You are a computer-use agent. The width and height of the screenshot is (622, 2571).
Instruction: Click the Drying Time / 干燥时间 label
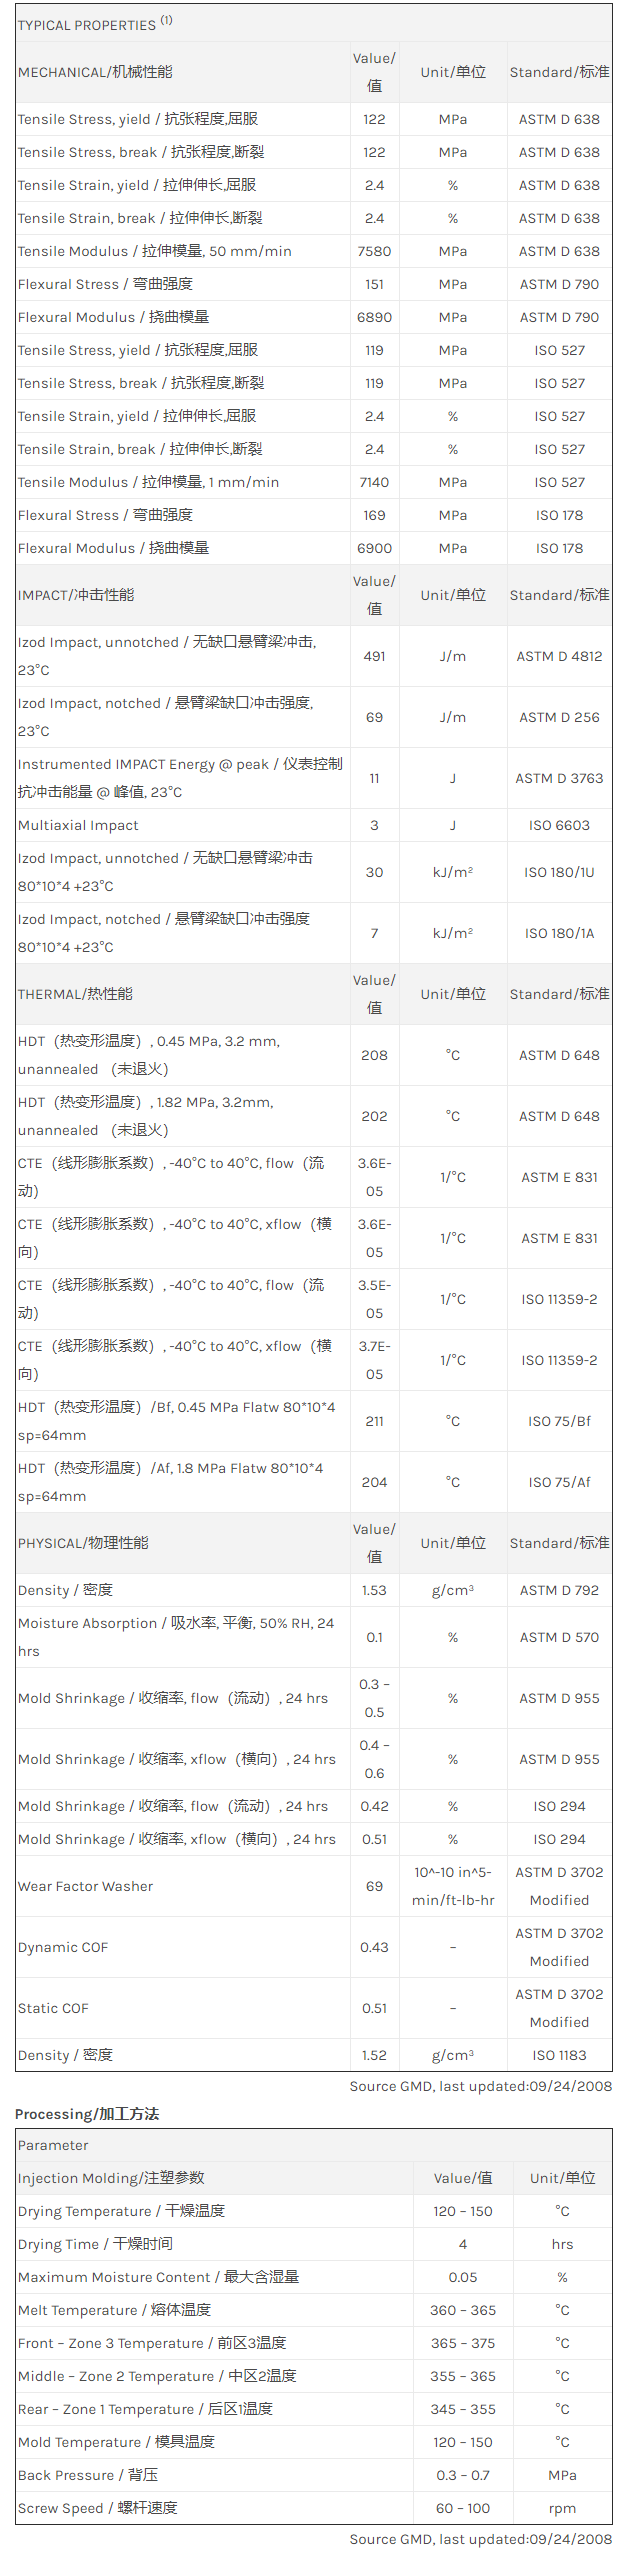pyautogui.click(x=95, y=2244)
